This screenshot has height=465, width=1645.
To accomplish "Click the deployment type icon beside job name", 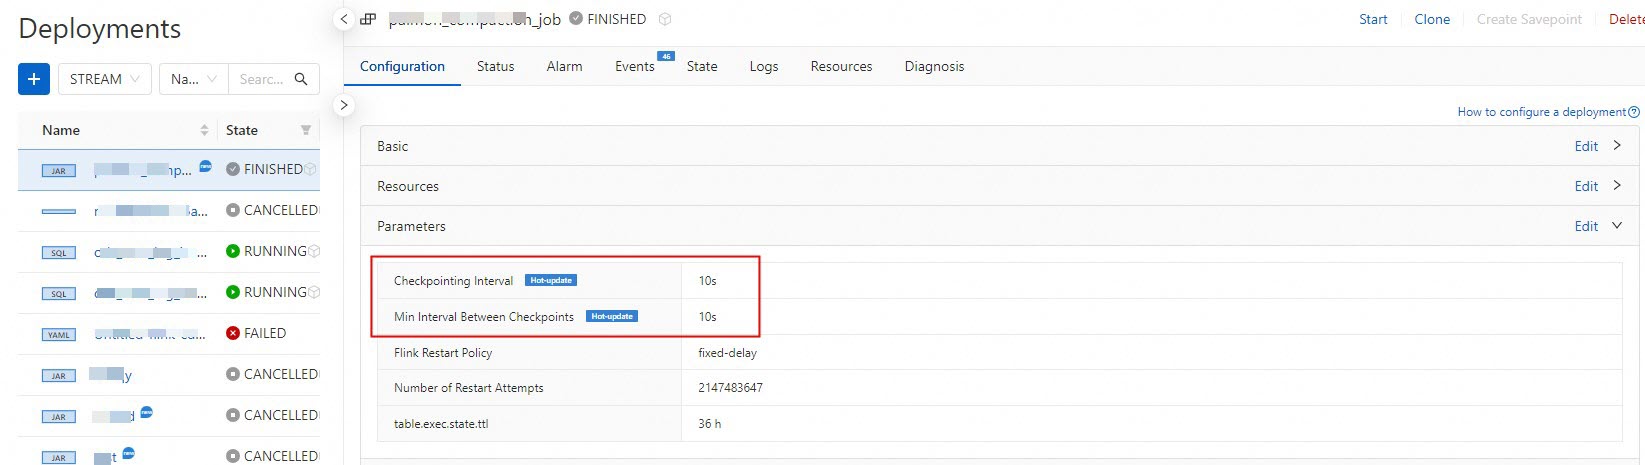I will click(x=368, y=19).
